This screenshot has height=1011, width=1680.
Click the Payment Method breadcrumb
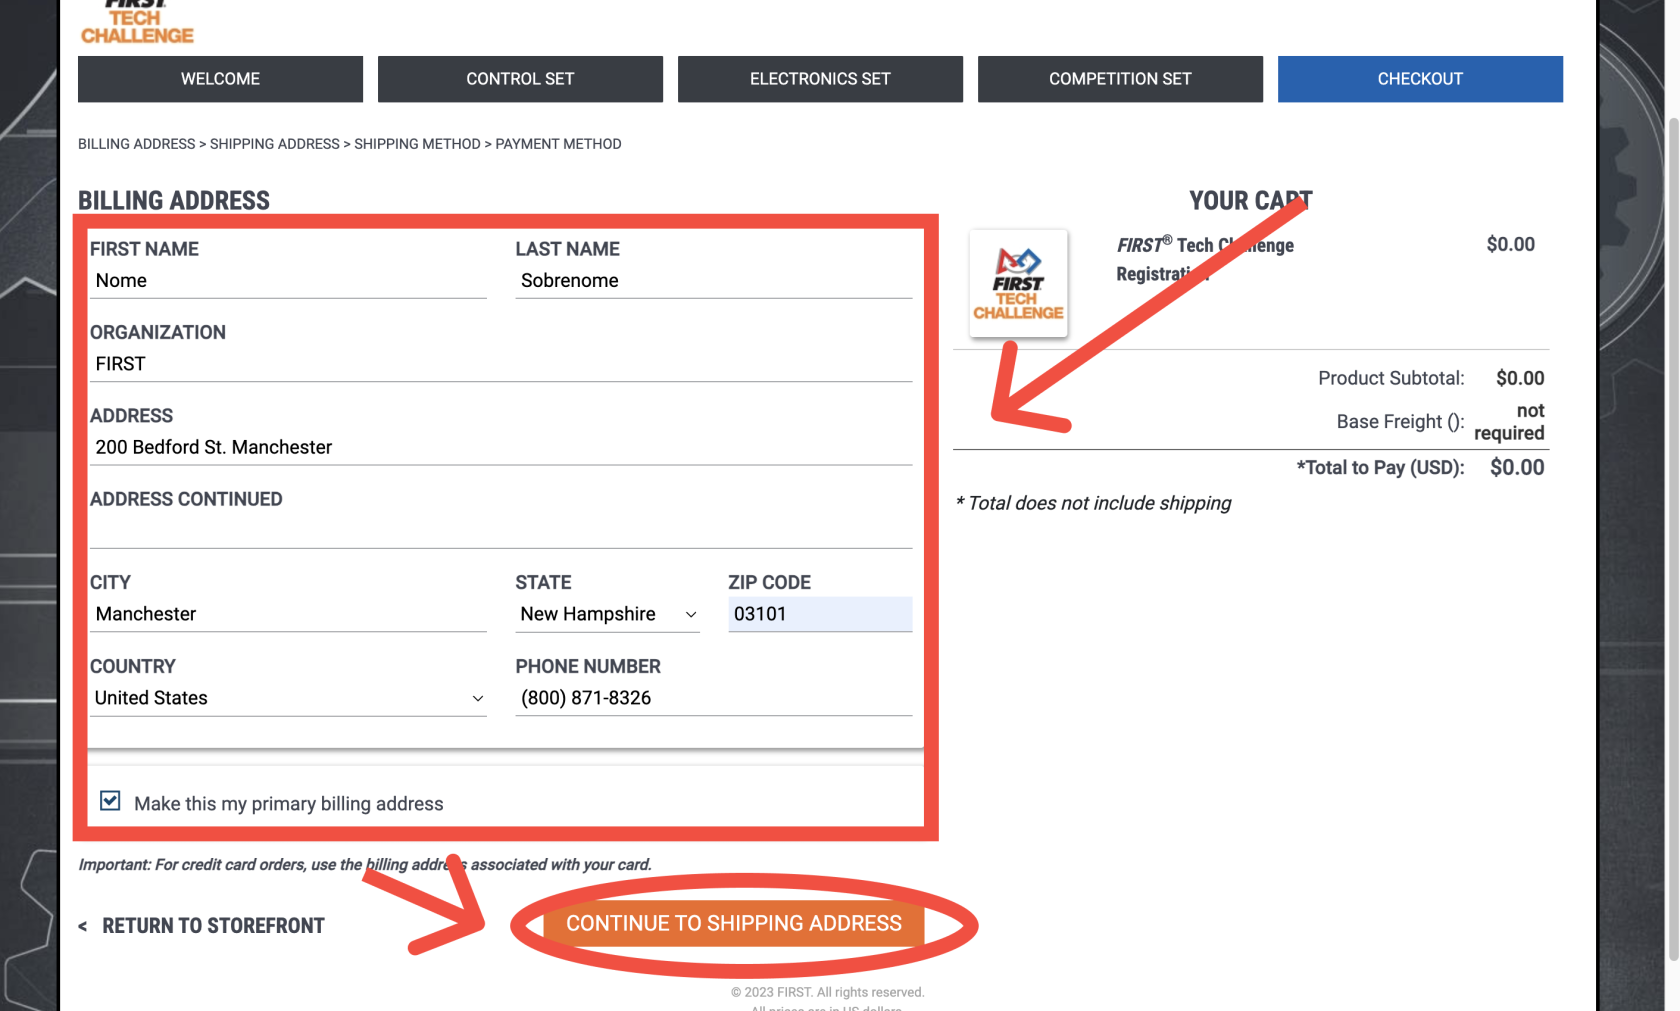558,144
